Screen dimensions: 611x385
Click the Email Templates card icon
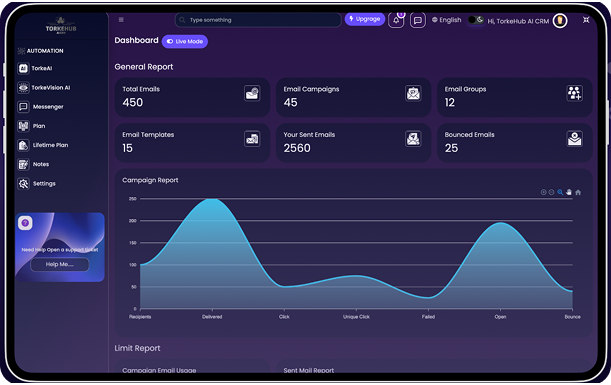(252, 139)
